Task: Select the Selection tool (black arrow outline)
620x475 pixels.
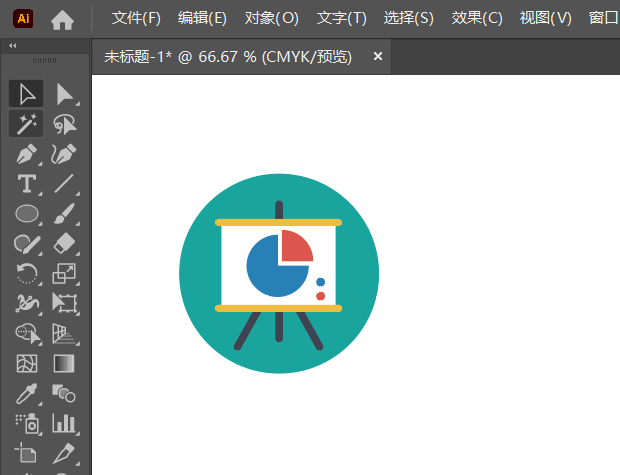Action: click(x=26, y=94)
